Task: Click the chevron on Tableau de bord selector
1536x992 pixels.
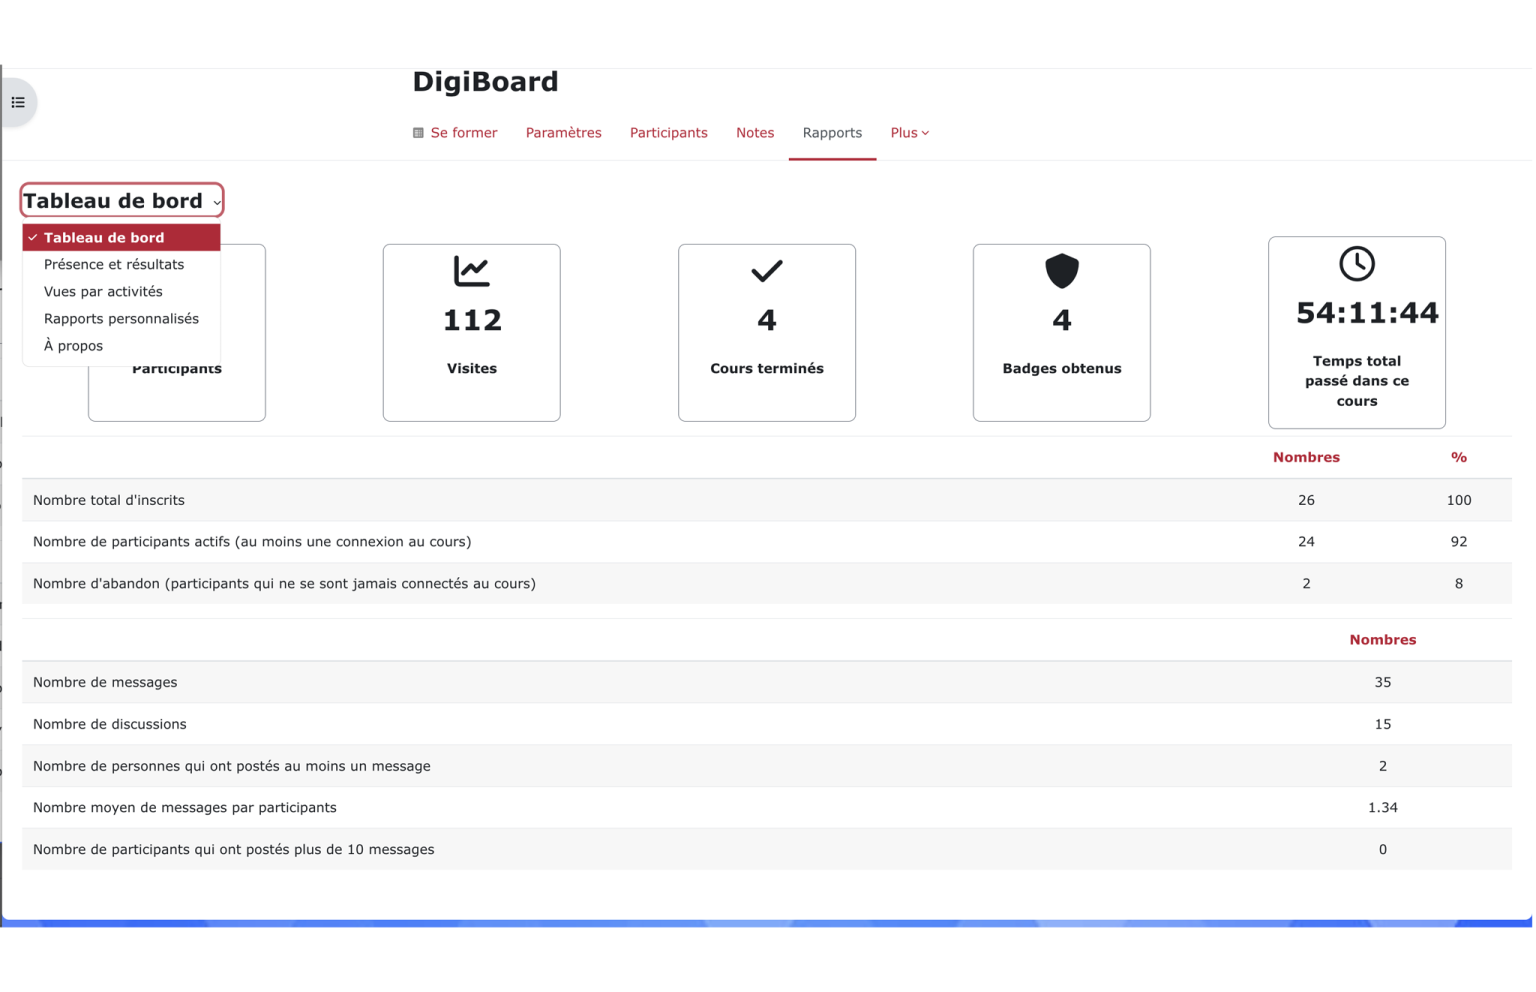Action: (x=217, y=201)
